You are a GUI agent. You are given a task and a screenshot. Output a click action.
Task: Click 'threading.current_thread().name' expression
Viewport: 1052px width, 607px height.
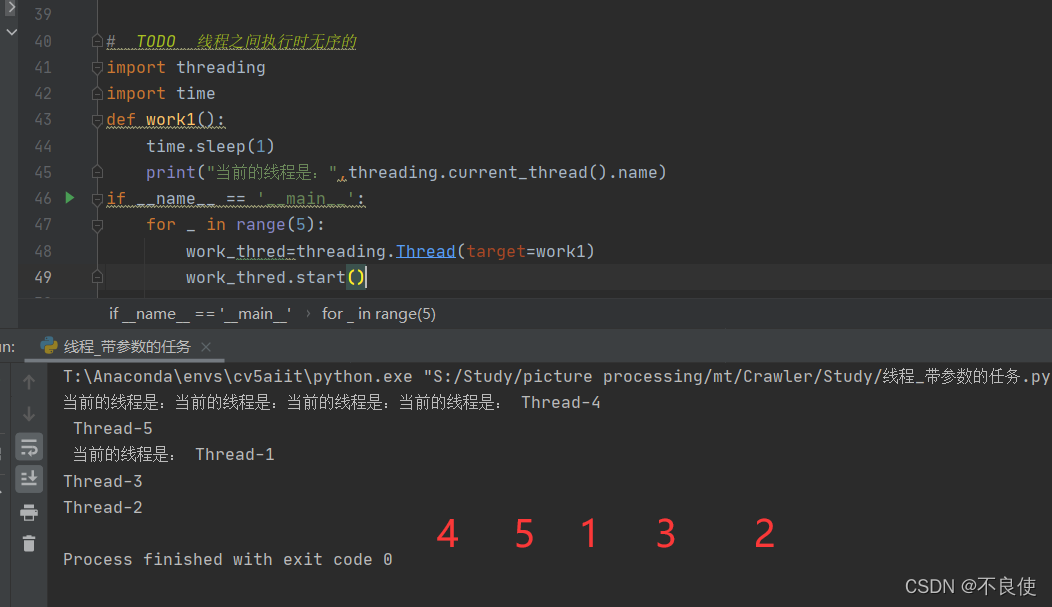(x=503, y=172)
